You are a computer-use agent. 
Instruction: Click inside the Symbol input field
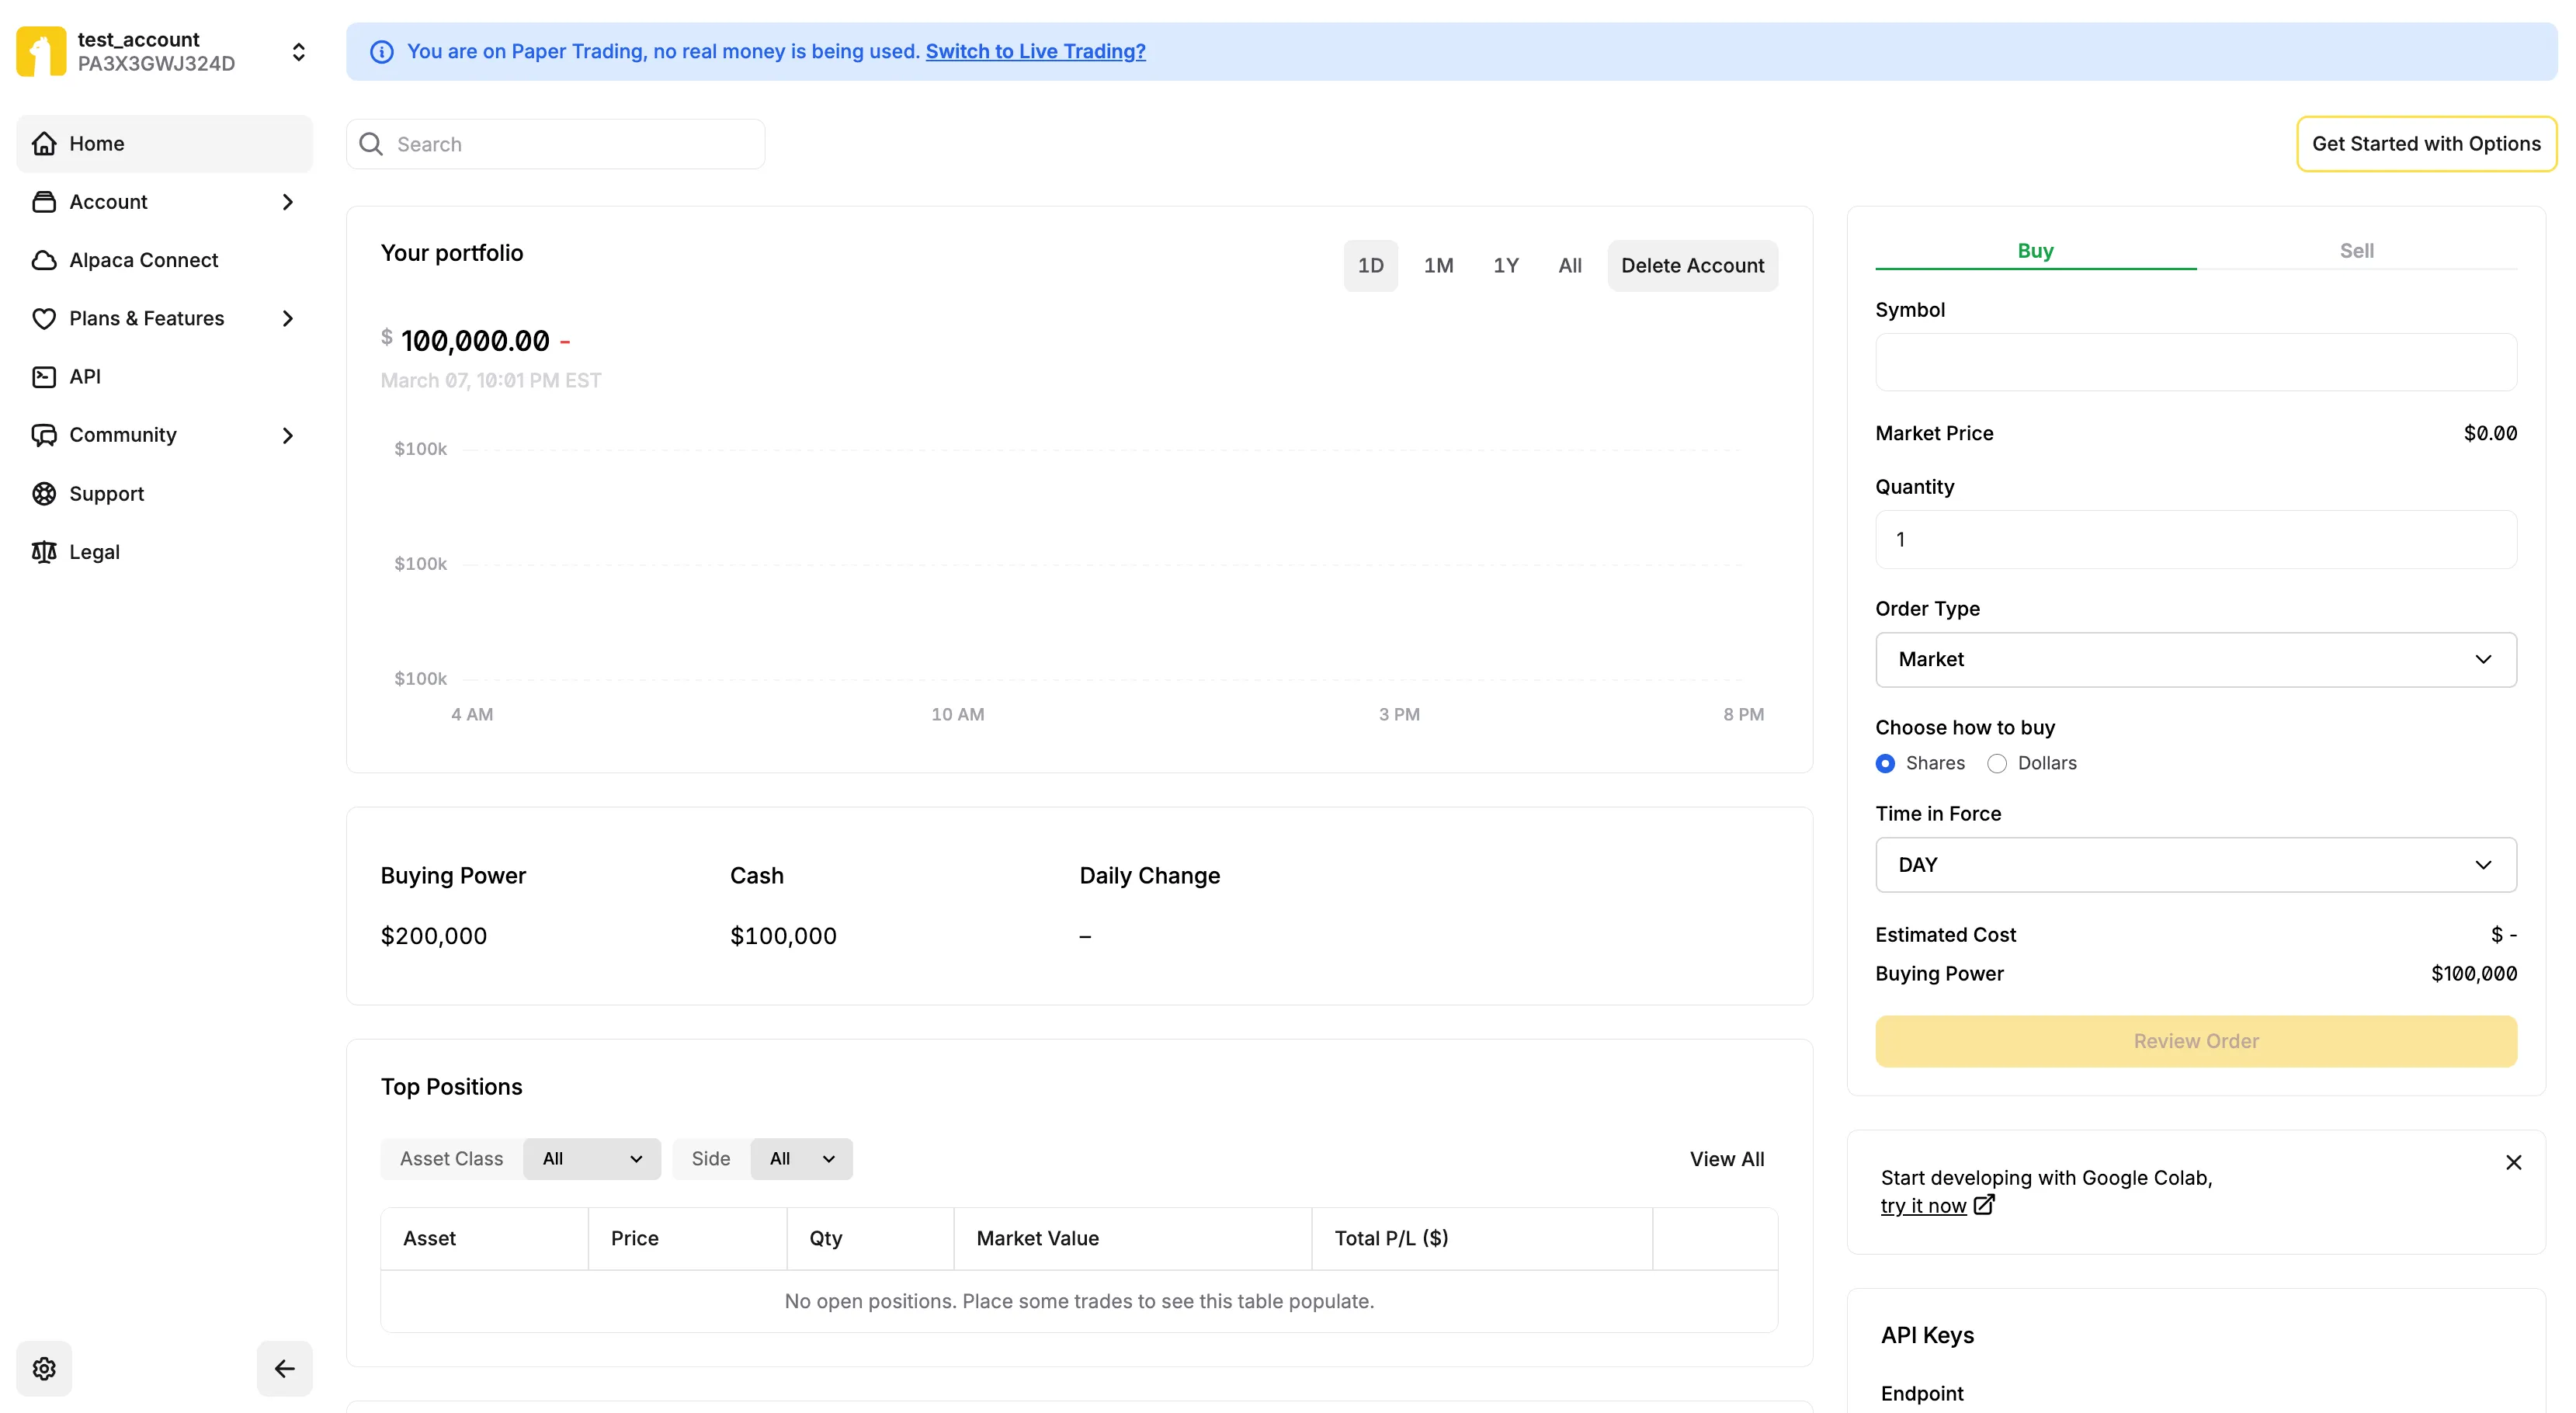2194,362
